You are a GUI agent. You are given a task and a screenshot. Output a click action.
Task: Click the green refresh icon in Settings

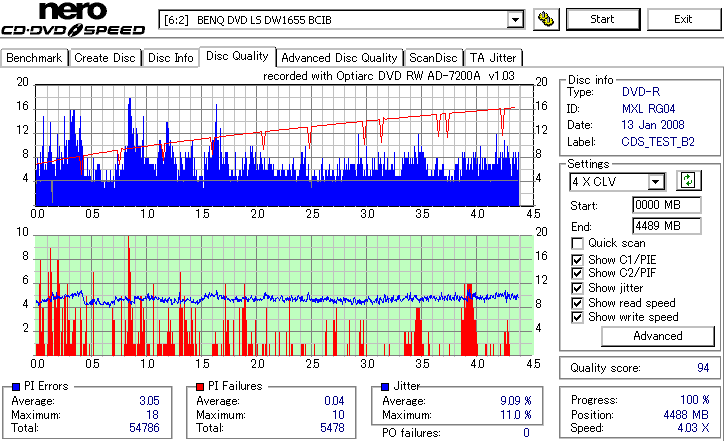tap(688, 181)
